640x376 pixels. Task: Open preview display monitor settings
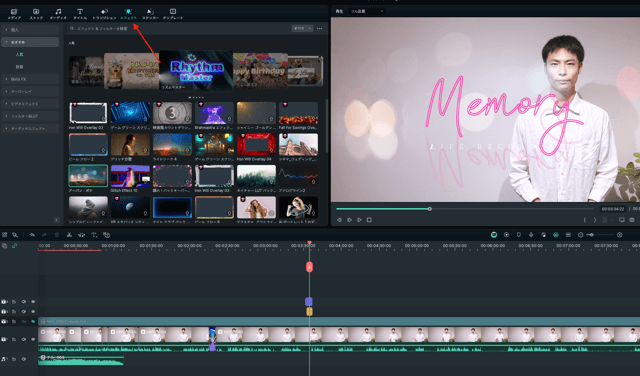pos(622,220)
